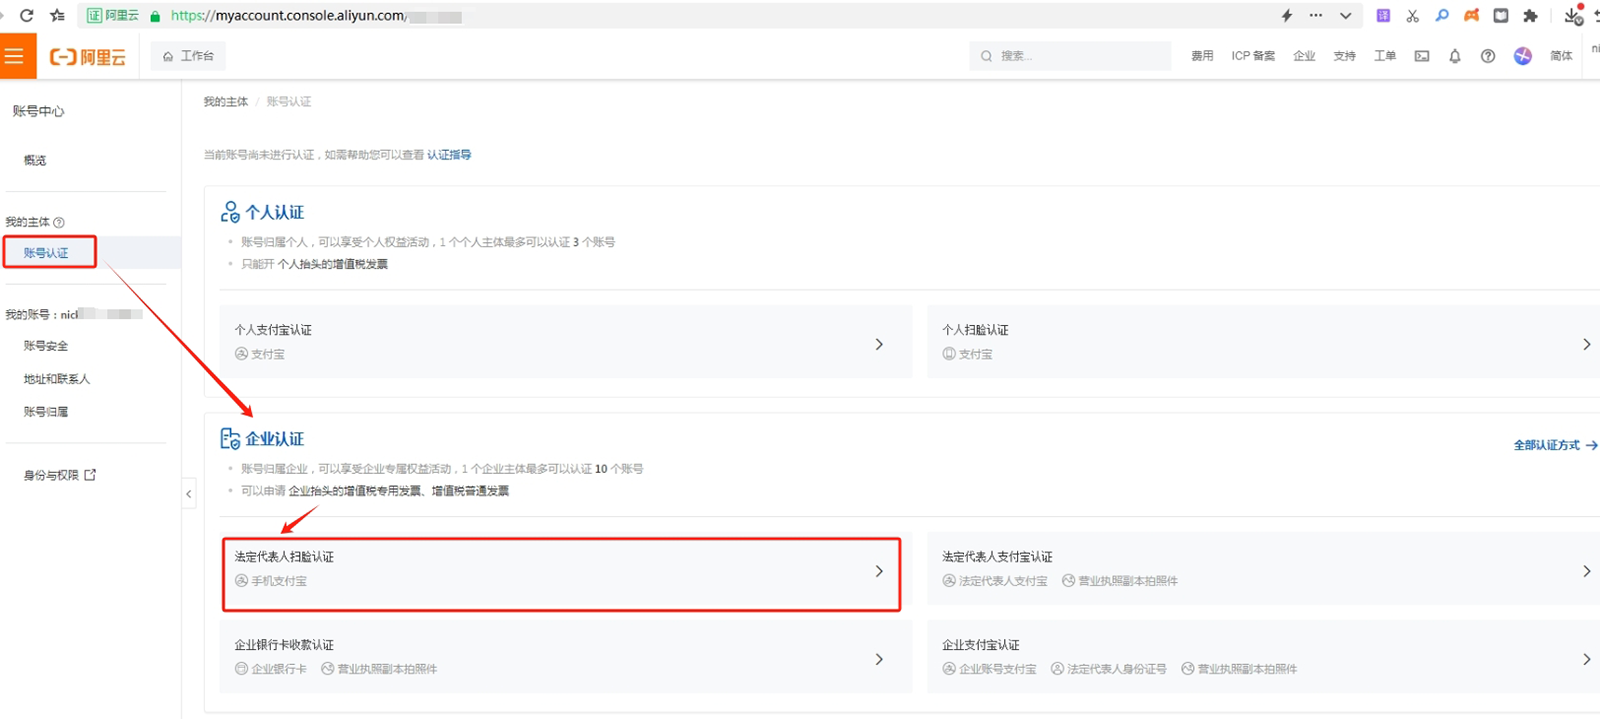Viewport: 1600px width, 719px height.
Task: Collapse the left sidebar panel
Action: pos(188,494)
